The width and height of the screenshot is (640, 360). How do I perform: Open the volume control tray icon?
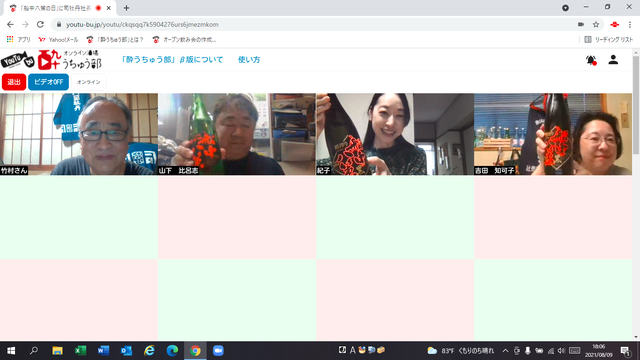[561, 351]
